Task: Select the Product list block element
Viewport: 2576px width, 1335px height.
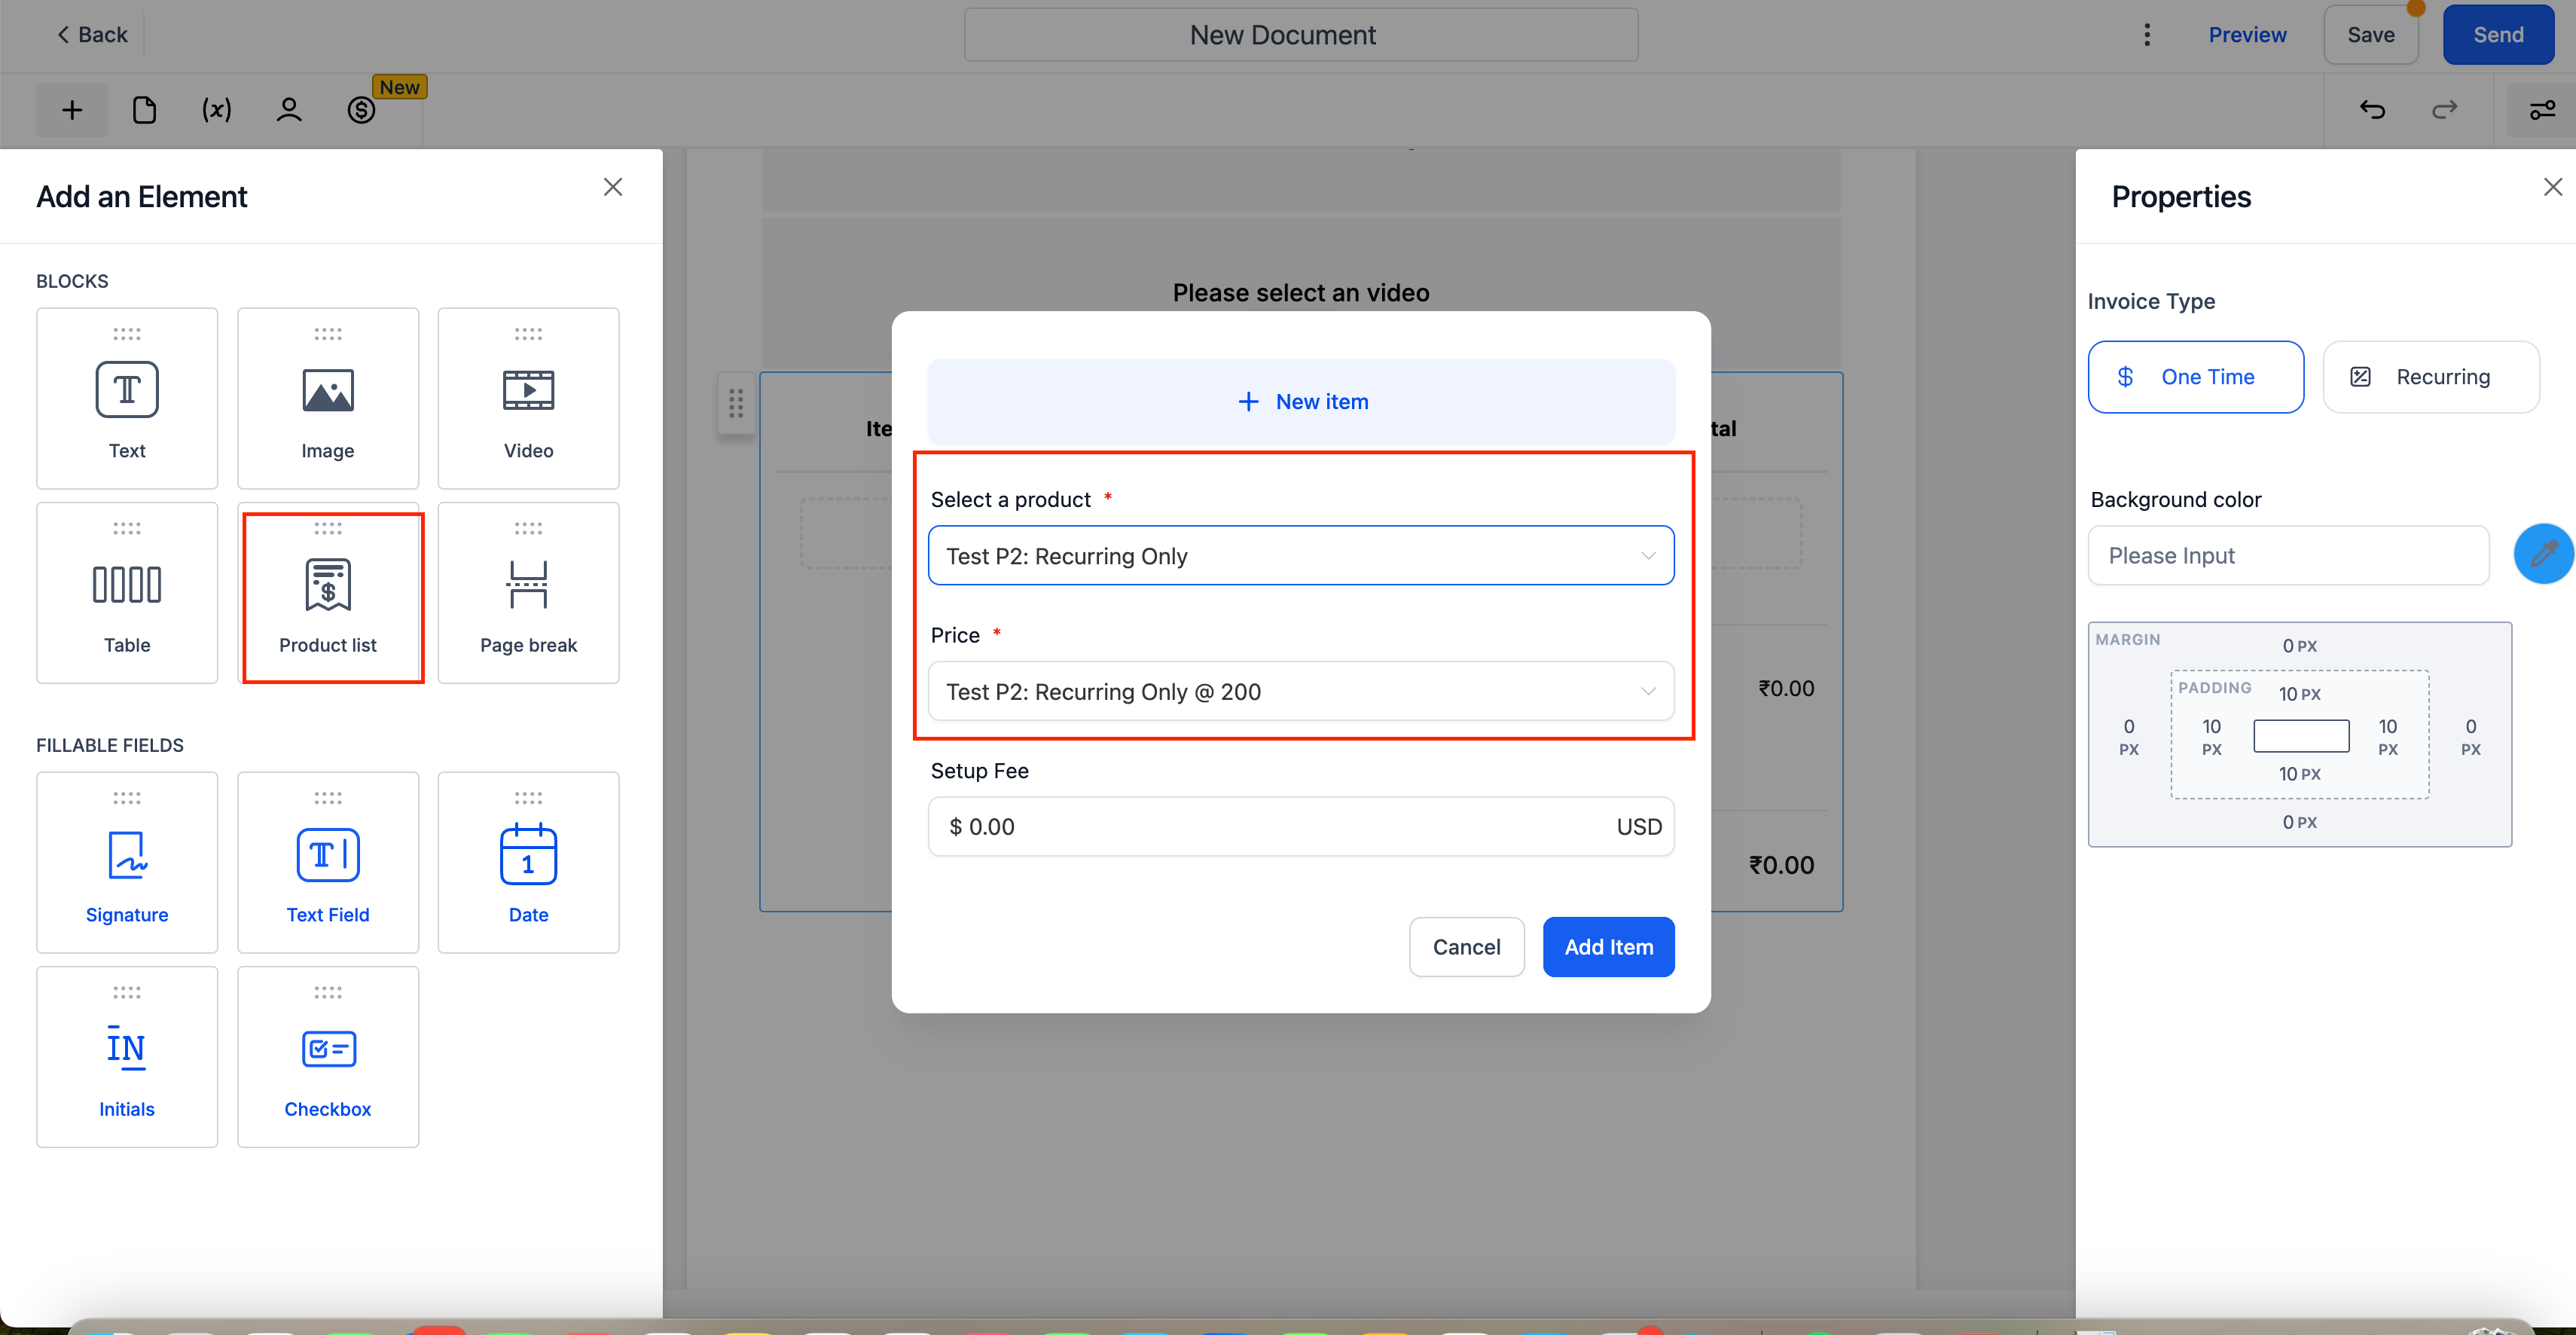Action: coord(328,593)
